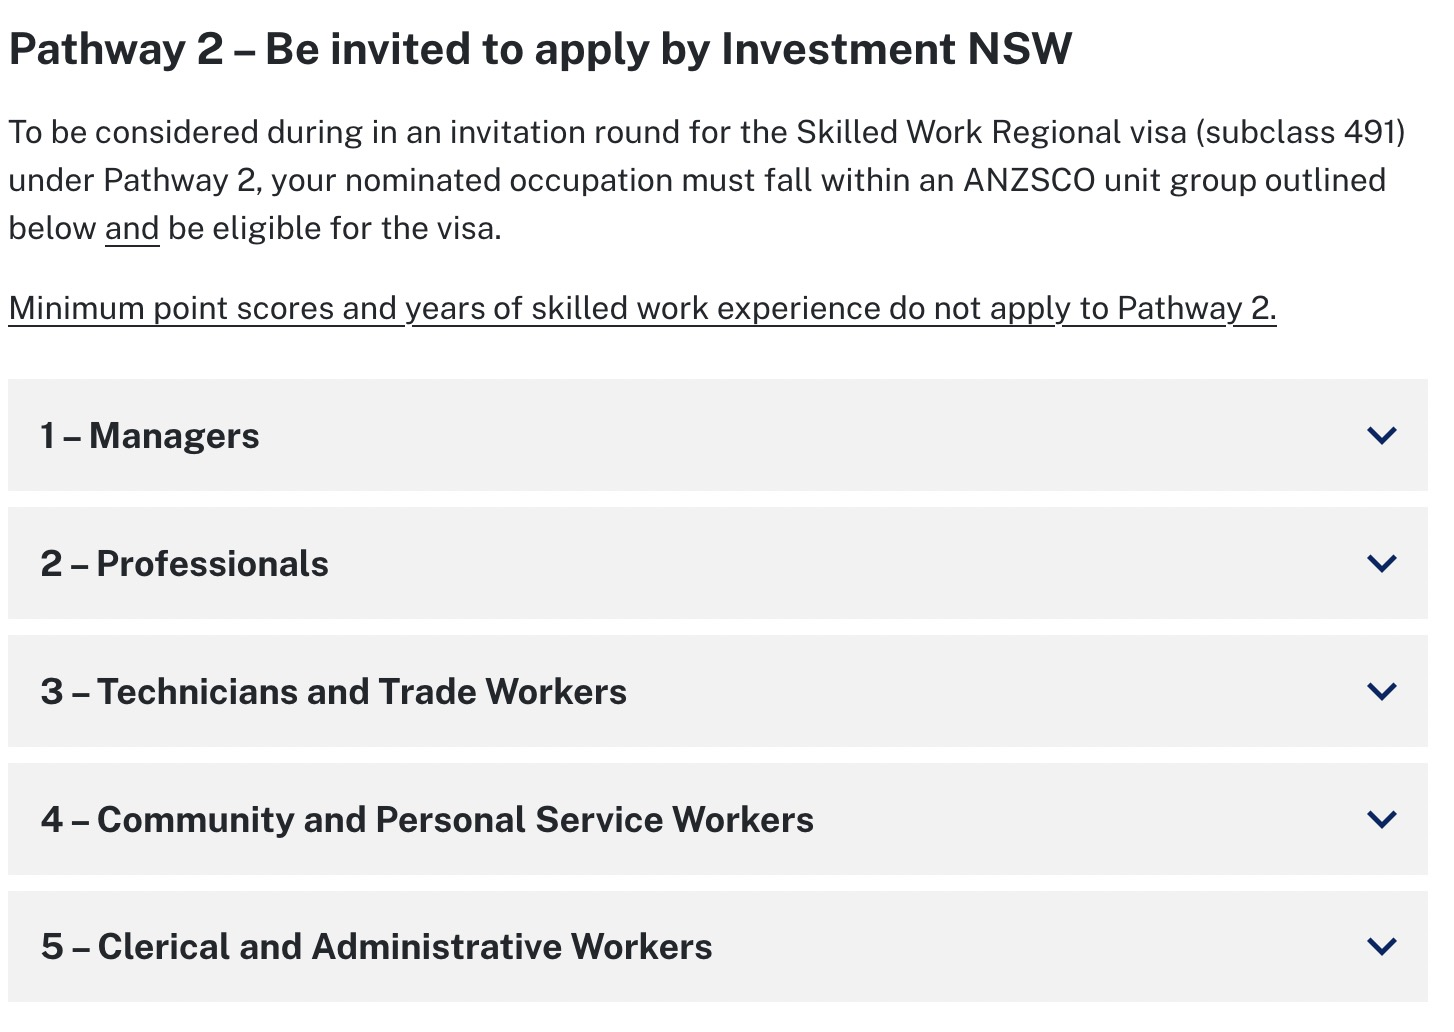Click 'Investment NSW' in the page heading

[x=896, y=50]
